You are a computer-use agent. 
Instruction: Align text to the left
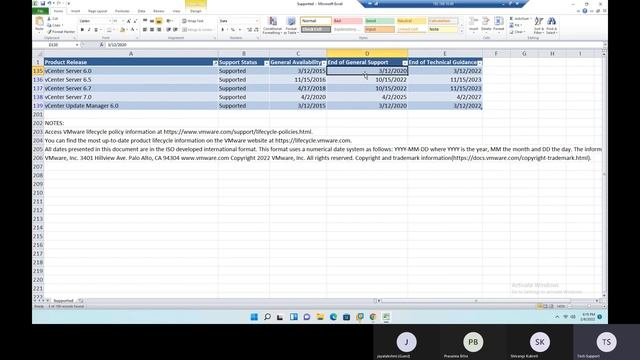[144, 30]
